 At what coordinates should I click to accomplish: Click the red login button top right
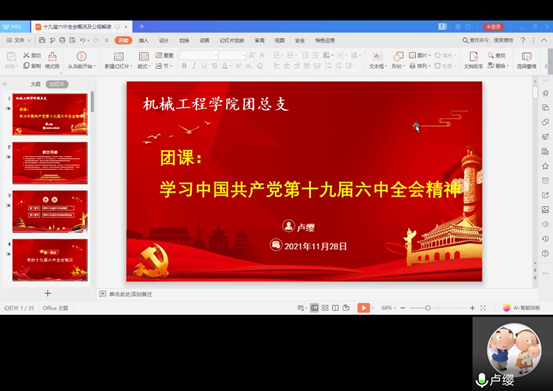click(x=493, y=27)
